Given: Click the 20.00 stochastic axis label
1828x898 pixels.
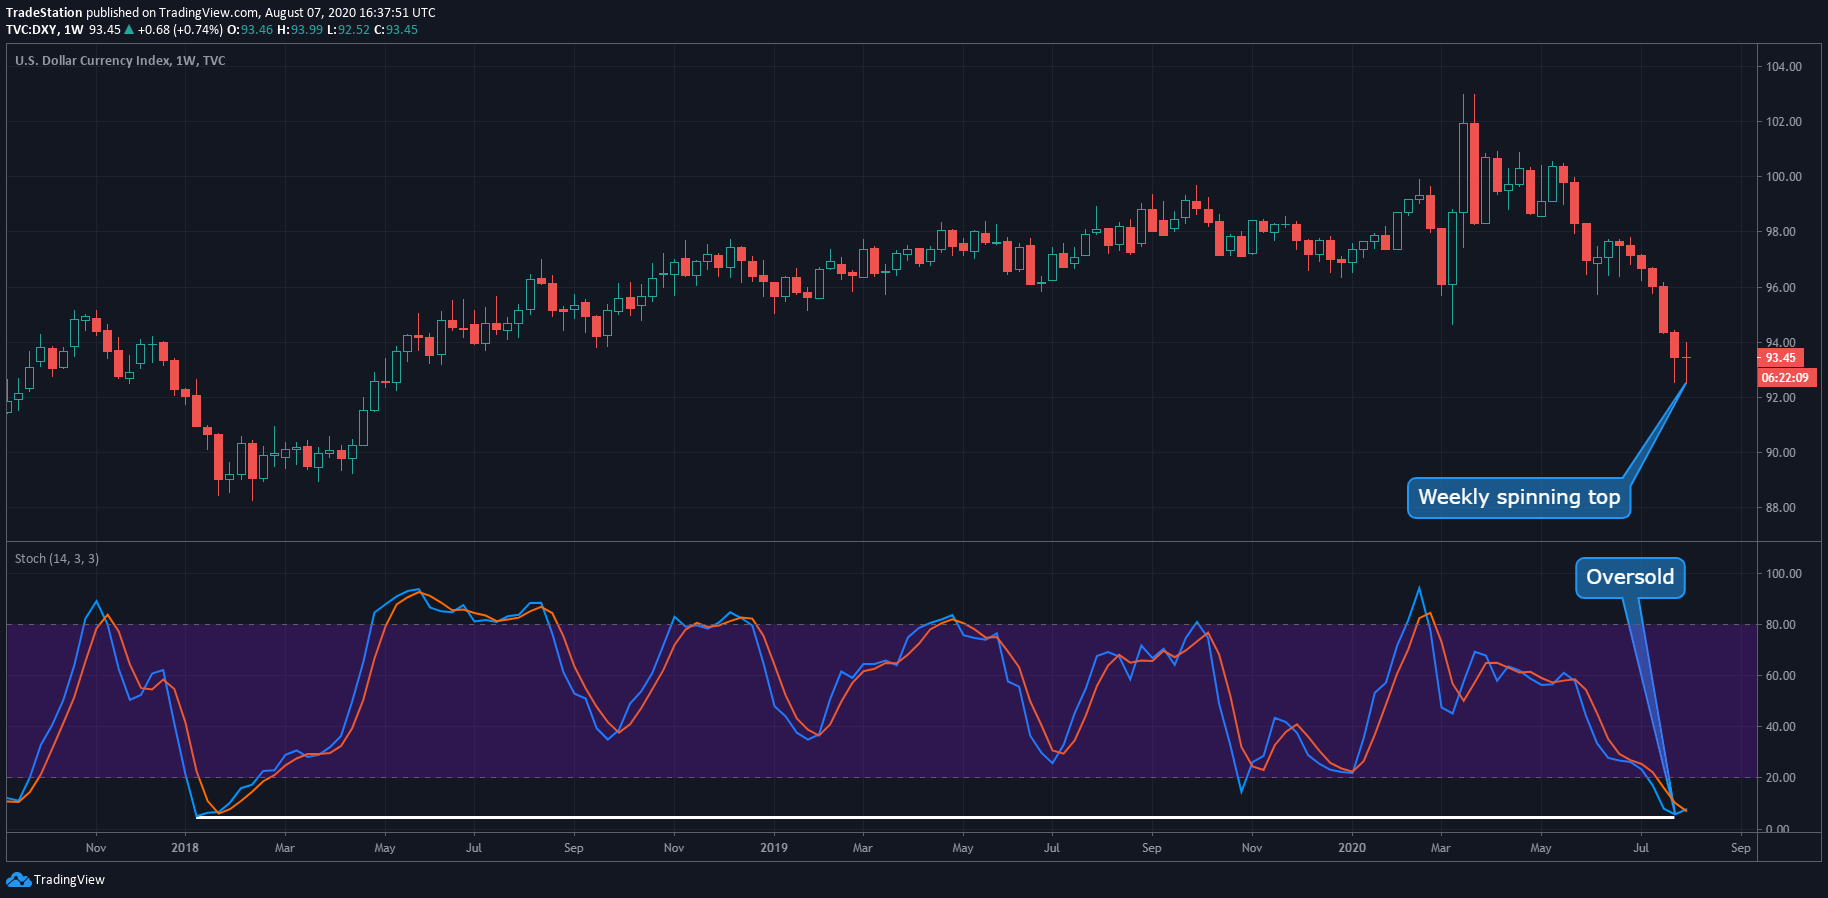Looking at the screenshot, I should [x=1781, y=778].
